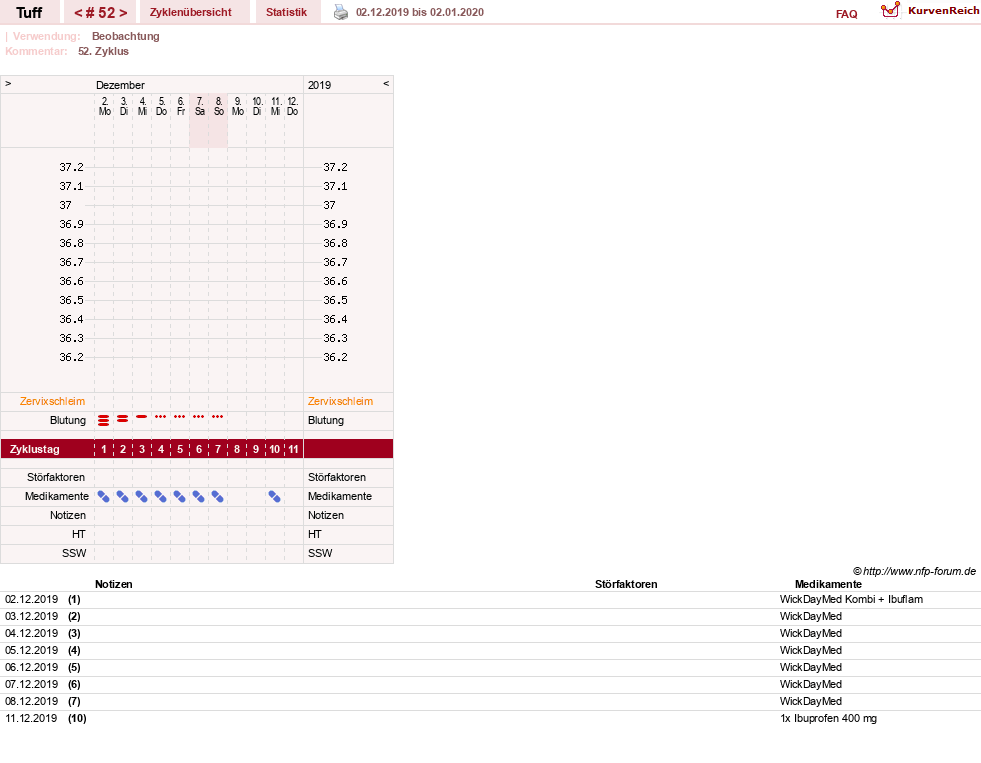Expand chart with the left '>' arrow
This screenshot has width=981, height=763.
8,83
